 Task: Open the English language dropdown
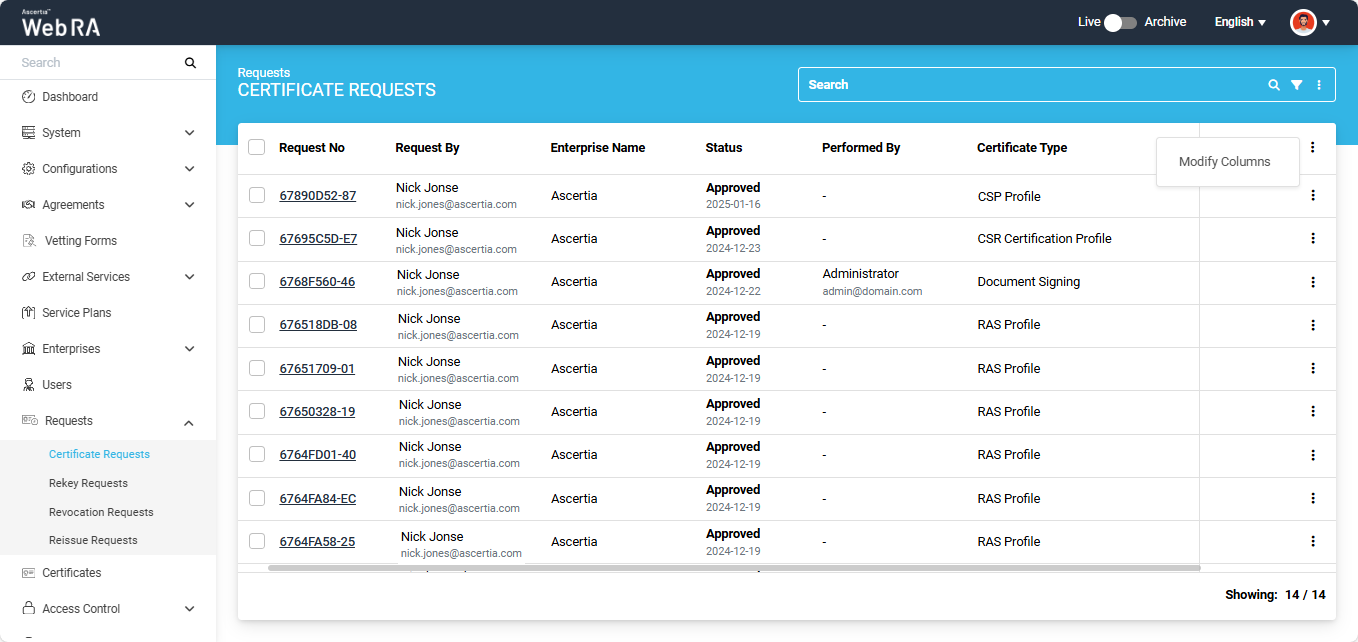point(1240,22)
